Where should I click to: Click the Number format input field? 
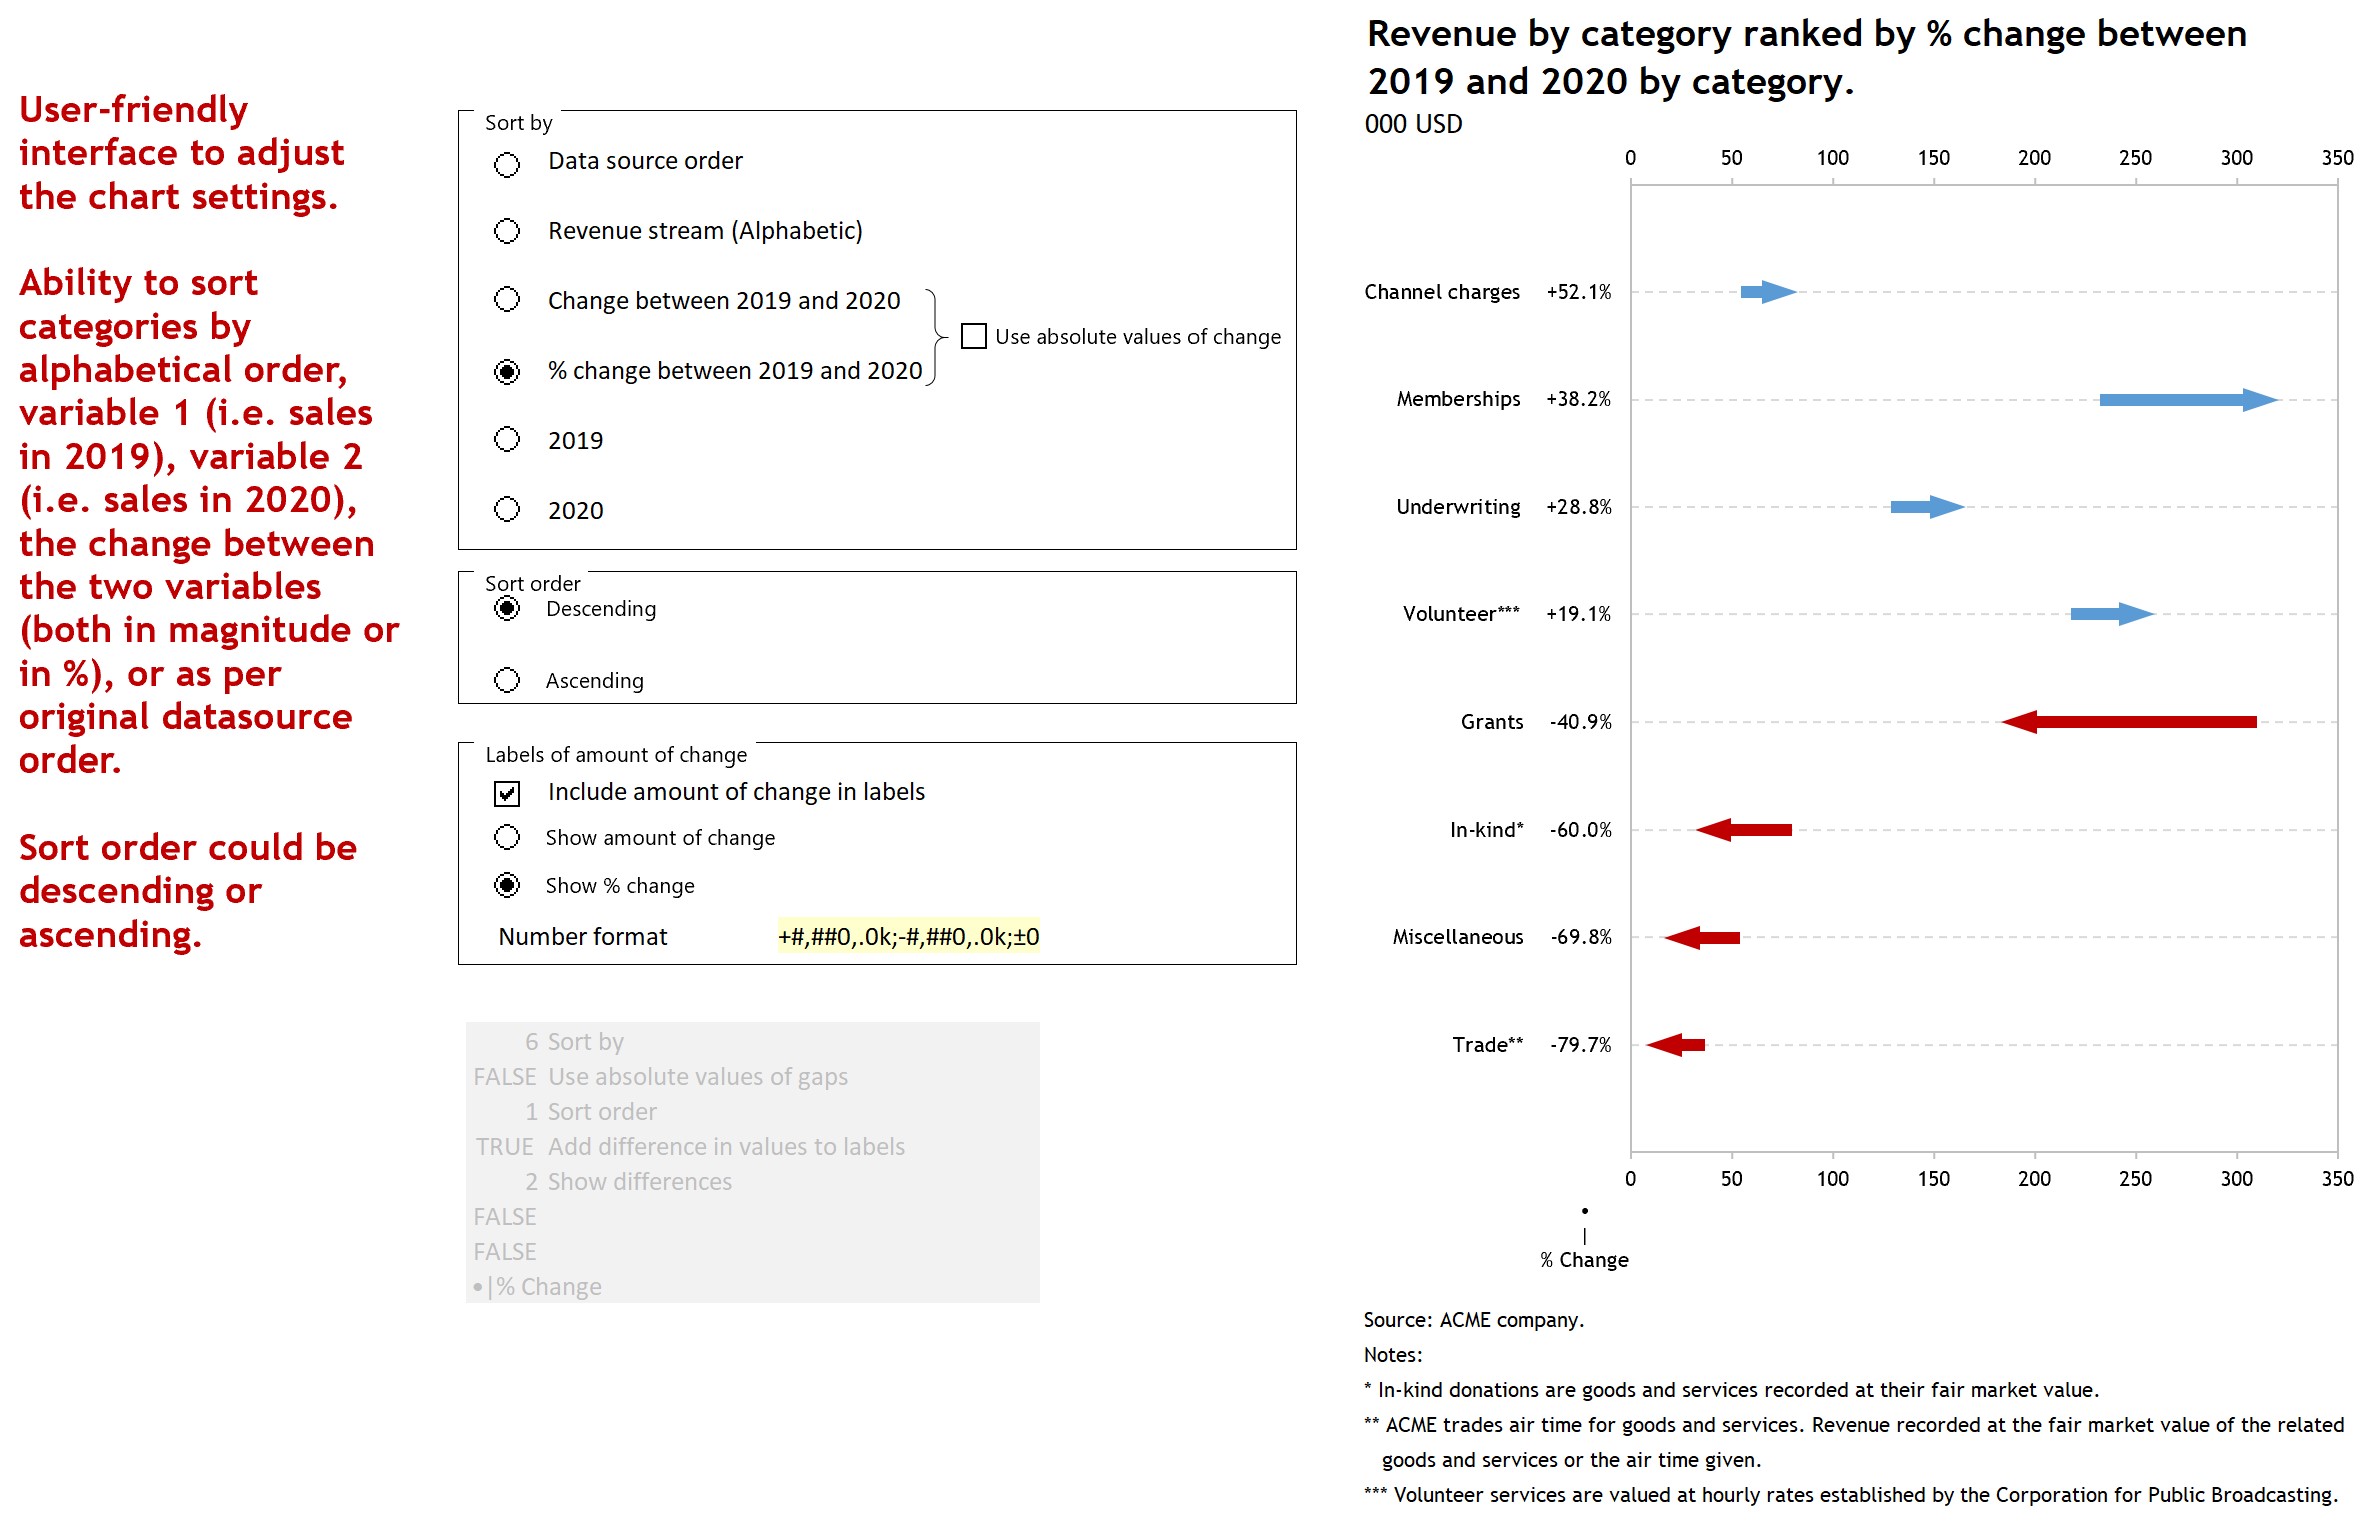908,936
